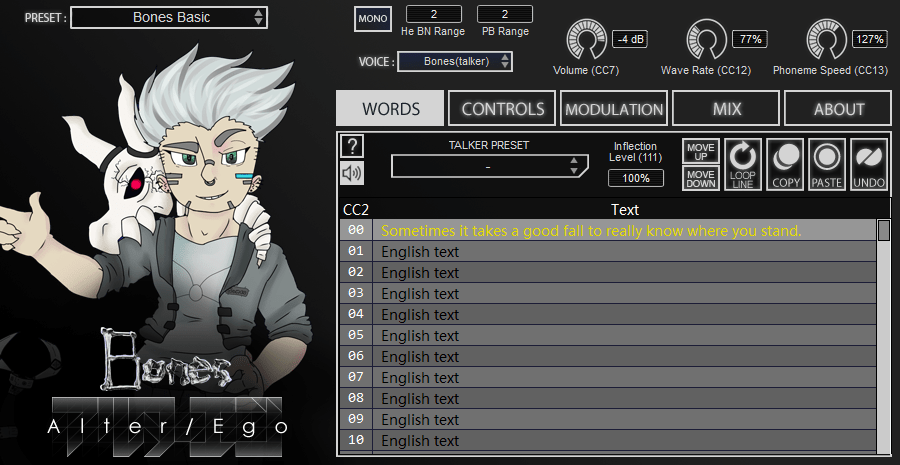Click the Undo icon
This screenshot has width=900, height=465.
tap(869, 164)
